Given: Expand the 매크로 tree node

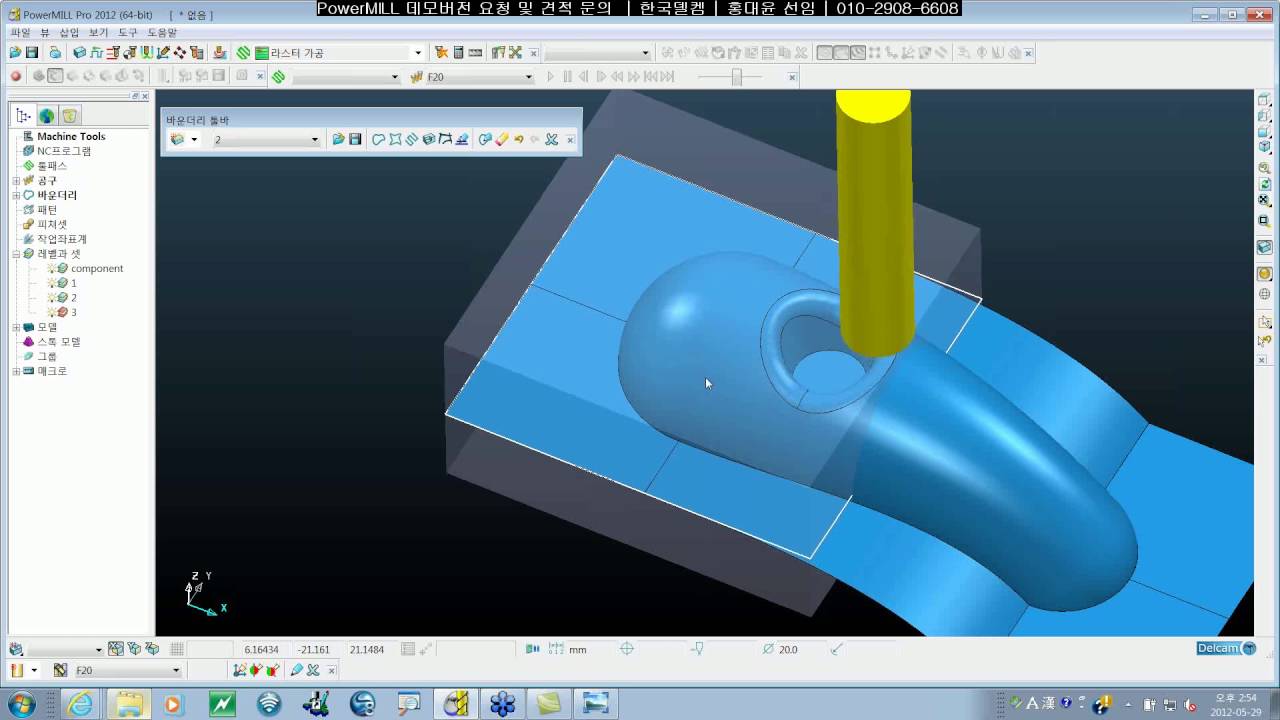Looking at the screenshot, I should (15, 371).
